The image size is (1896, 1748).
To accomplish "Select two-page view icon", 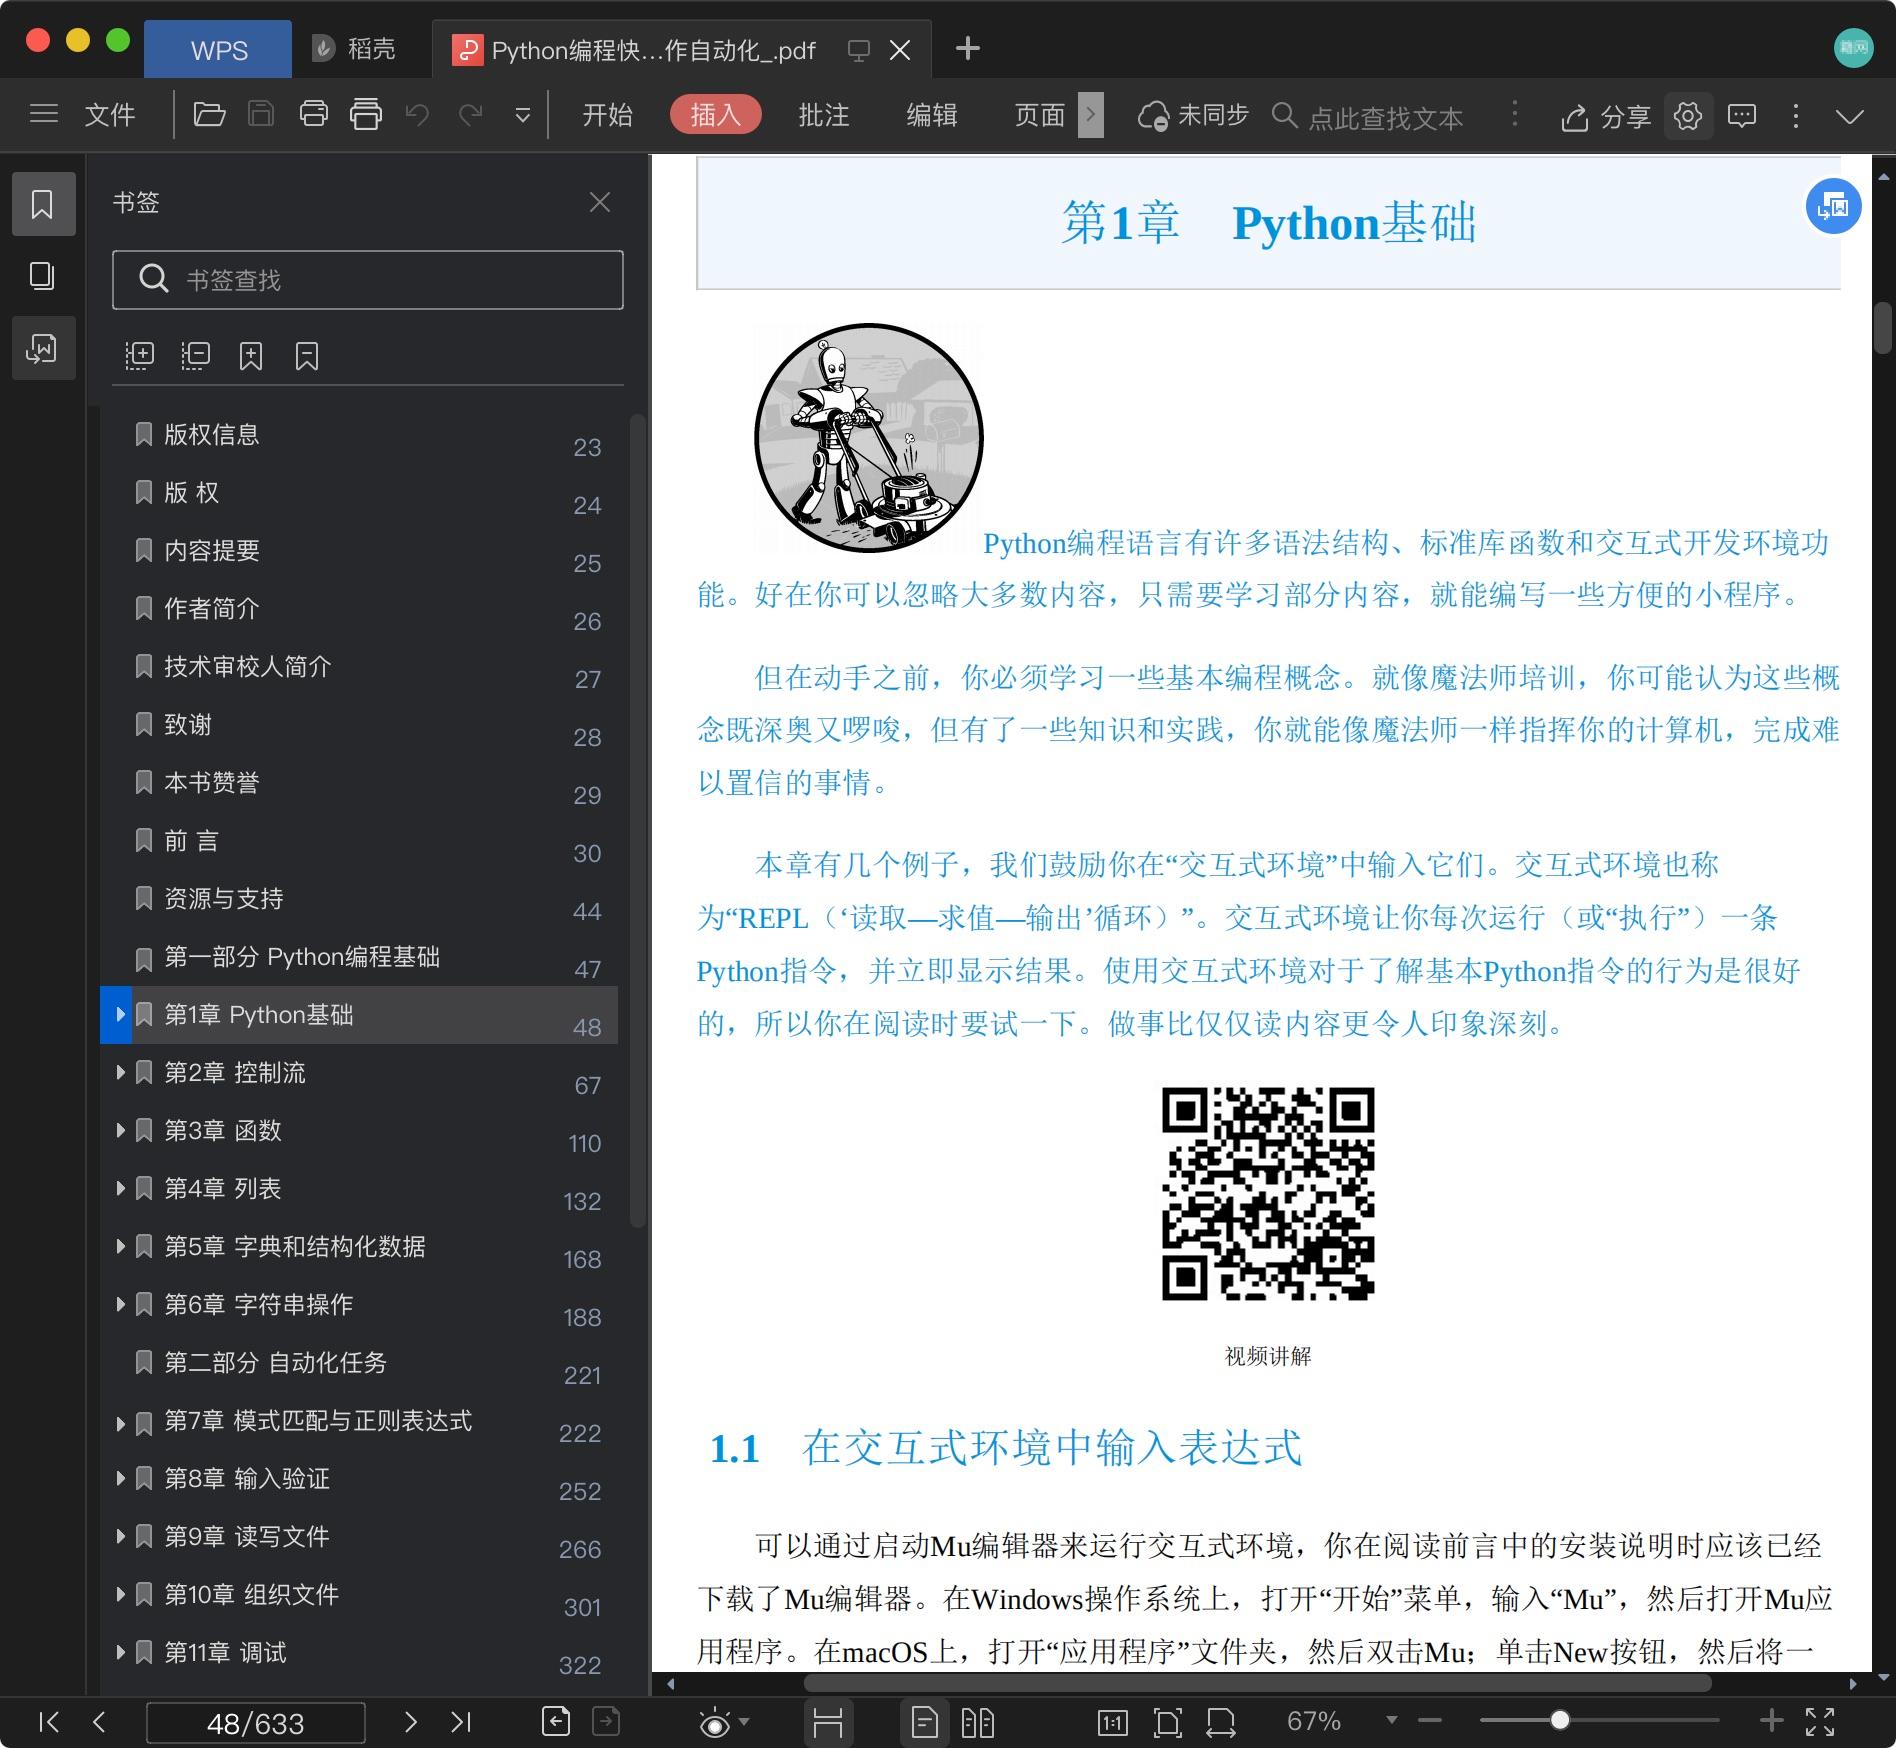I will (x=978, y=1722).
